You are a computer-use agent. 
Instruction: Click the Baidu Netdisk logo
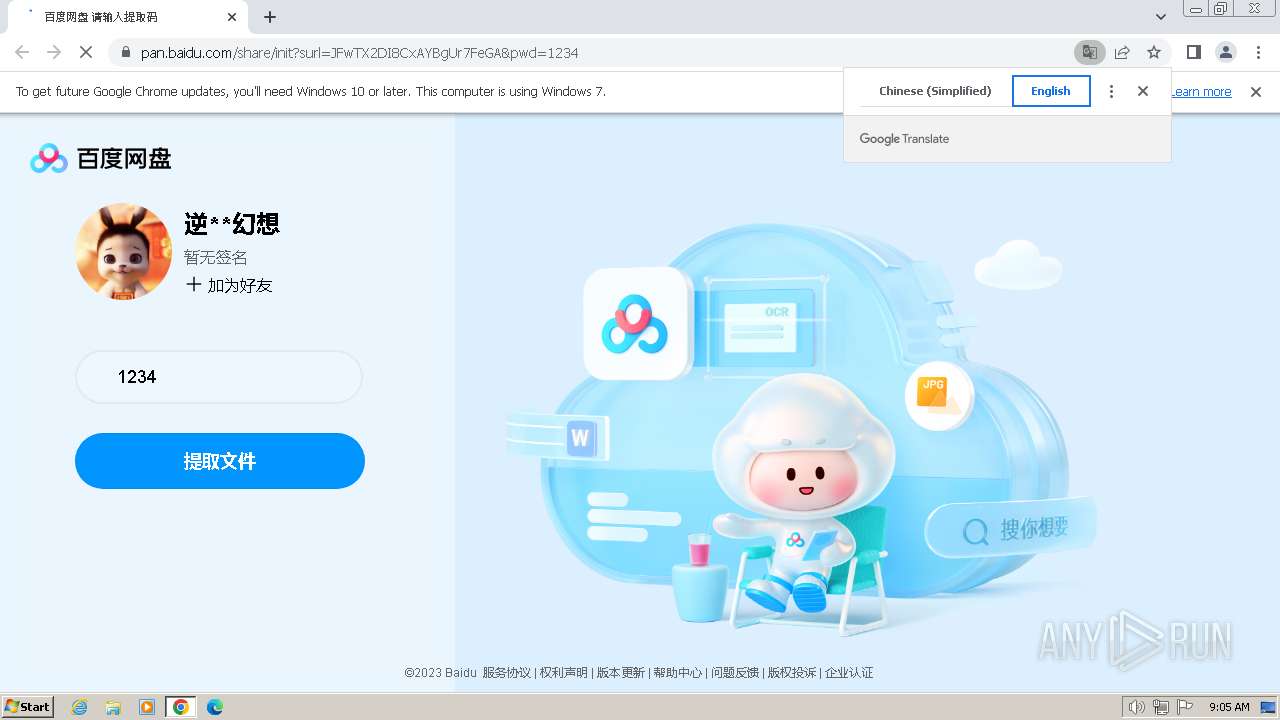pos(101,158)
